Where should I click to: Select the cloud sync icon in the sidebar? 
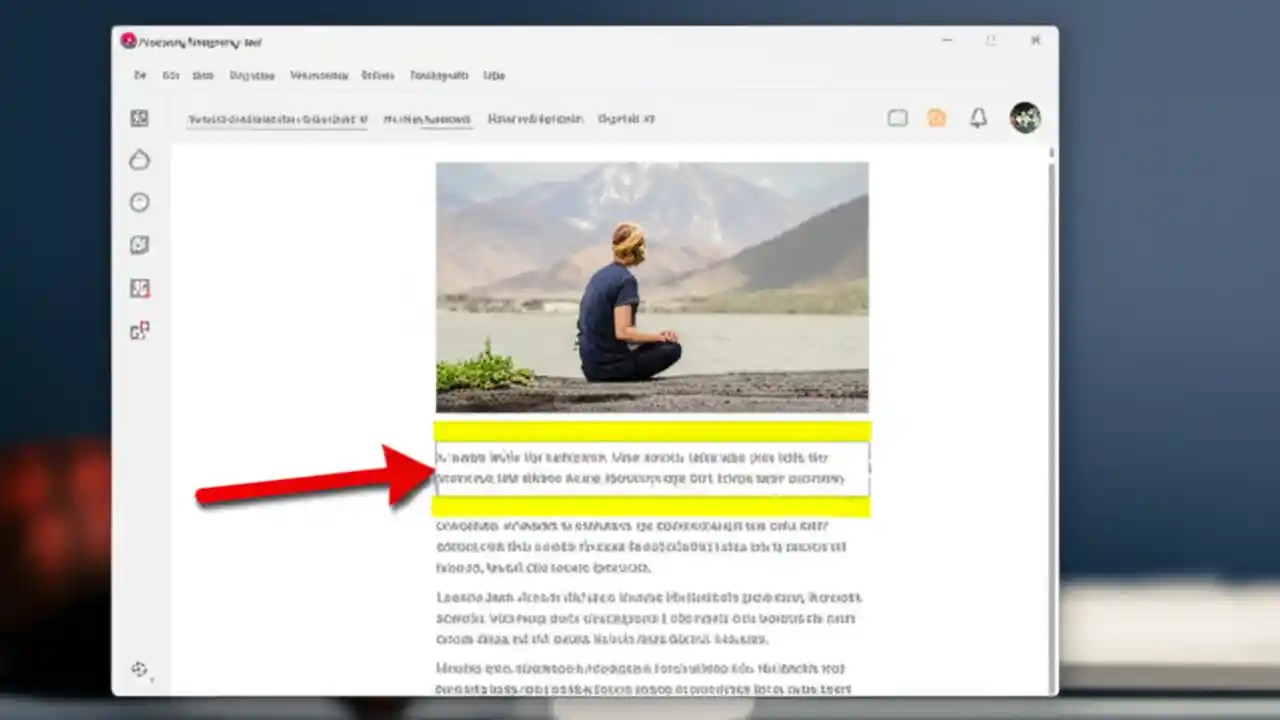pos(139,160)
